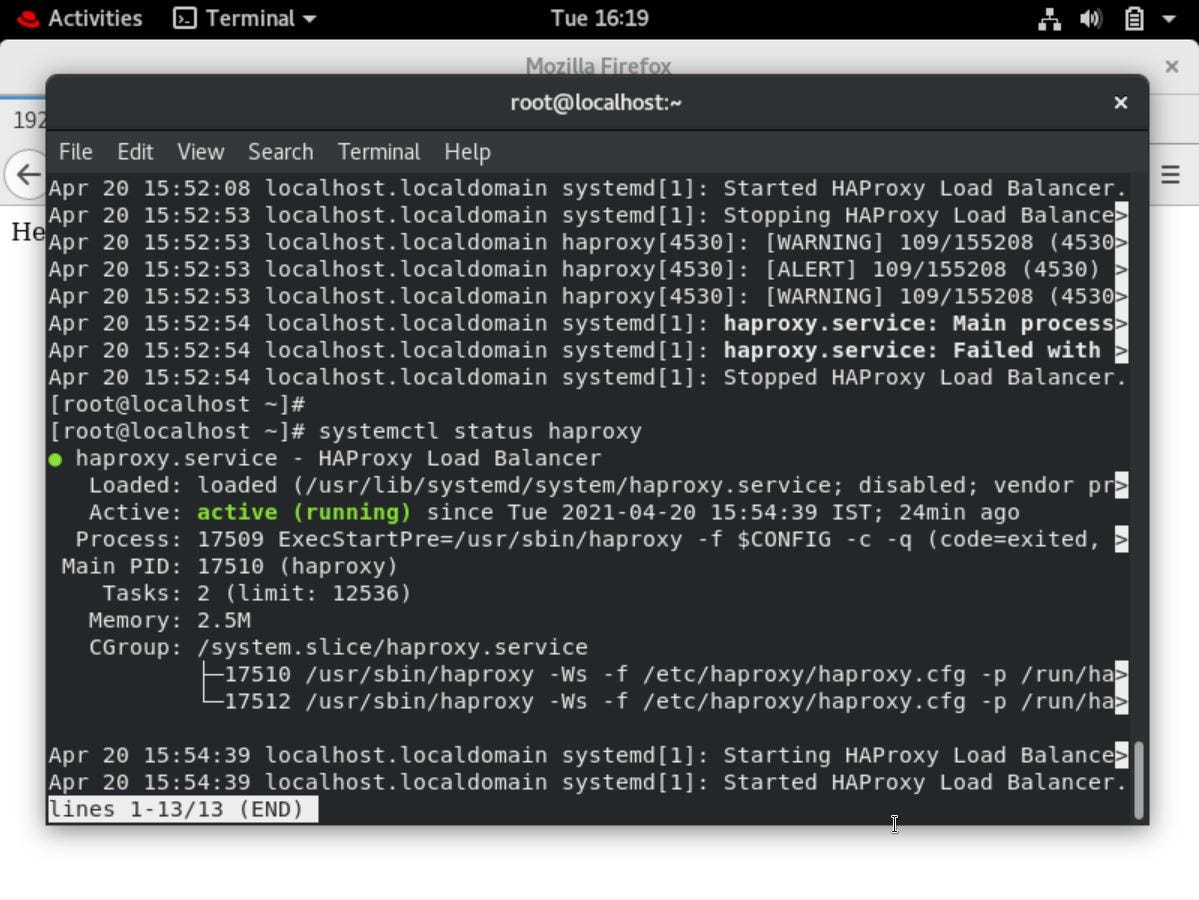Click the 15:52:54 'Stopped HAProxy Load Balancer' line
Image resolution: width=1199 pixels, height=900 pixels.
tap(588, 377)
